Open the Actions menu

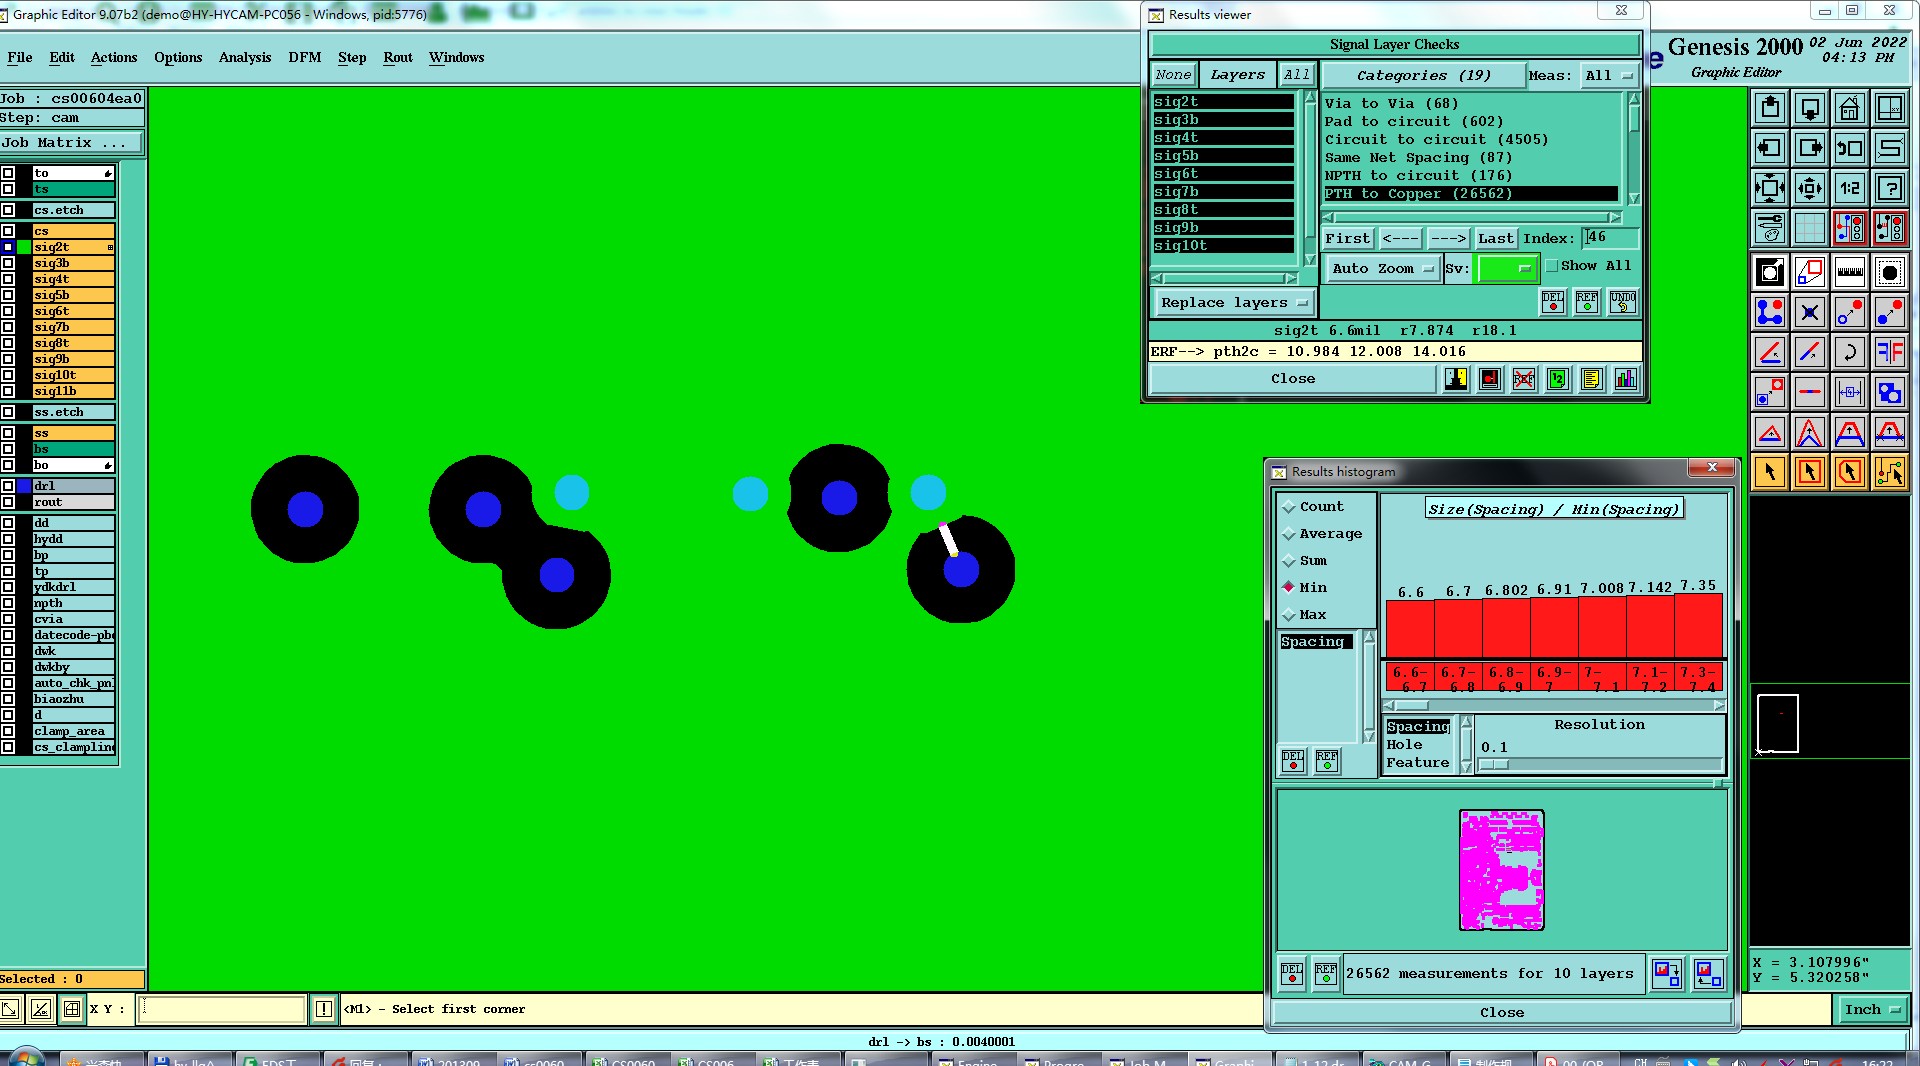pyautogui.click(x=114, y=57)
